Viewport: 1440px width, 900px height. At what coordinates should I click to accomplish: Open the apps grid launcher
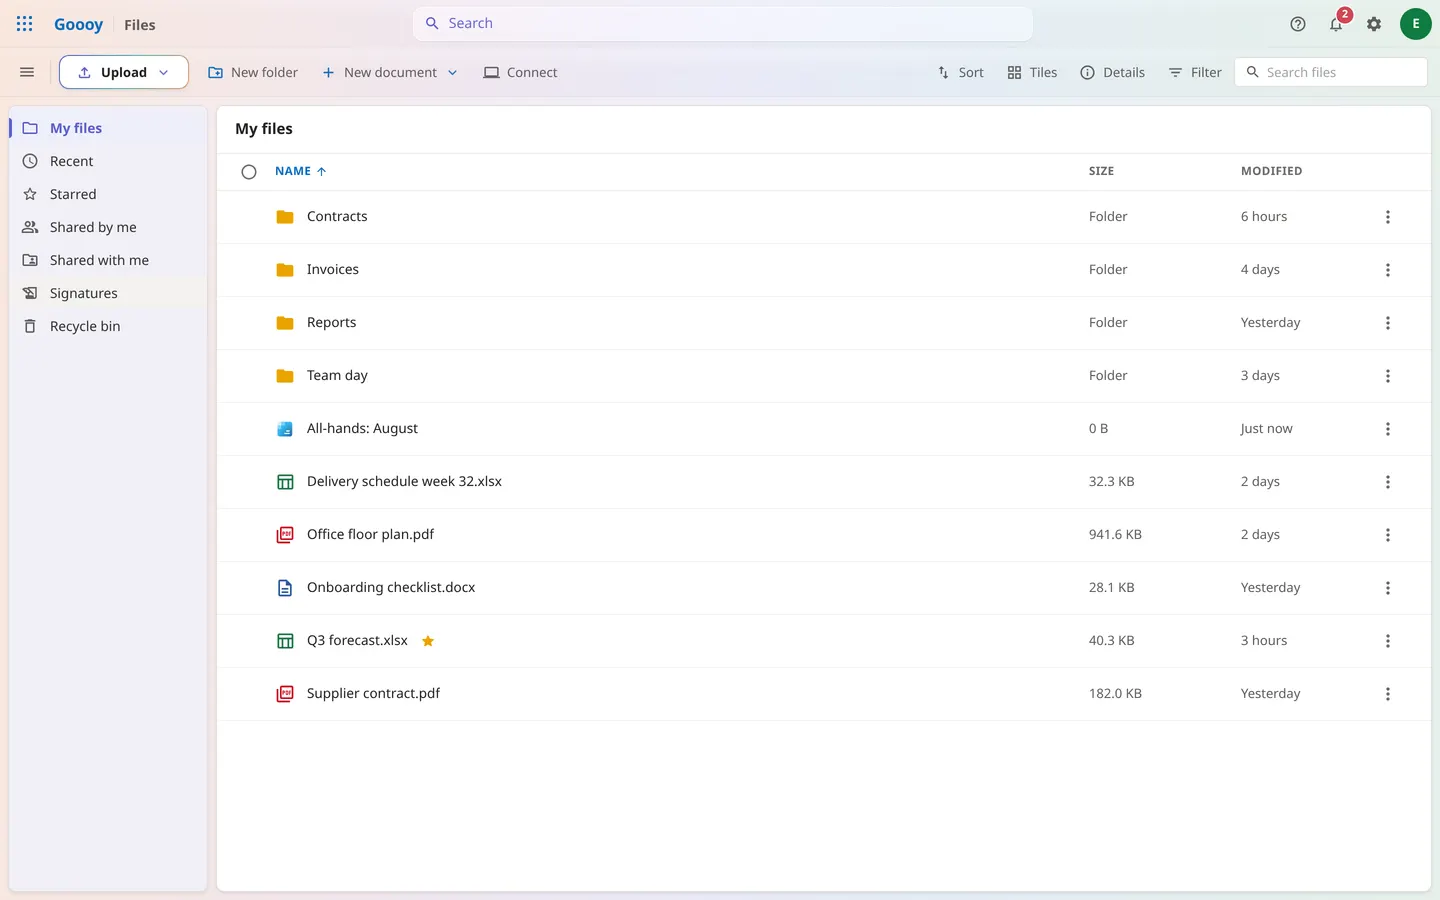point(25,24)
